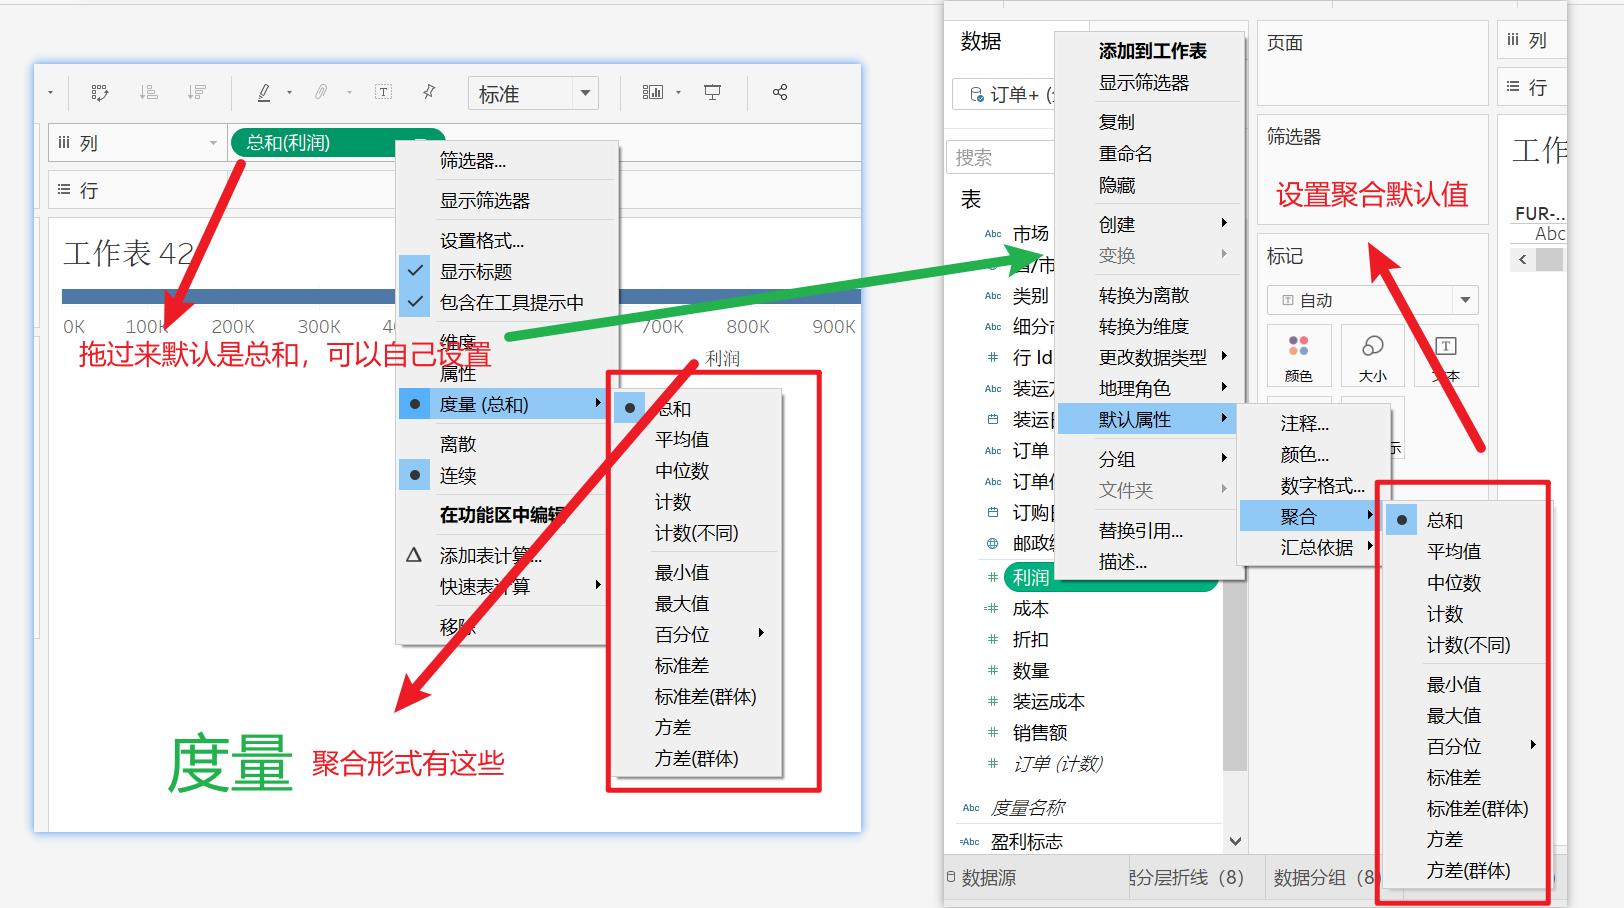Click 筛选器... in pill context menu
Screen dimensions: 1624x908
[508, 160]
